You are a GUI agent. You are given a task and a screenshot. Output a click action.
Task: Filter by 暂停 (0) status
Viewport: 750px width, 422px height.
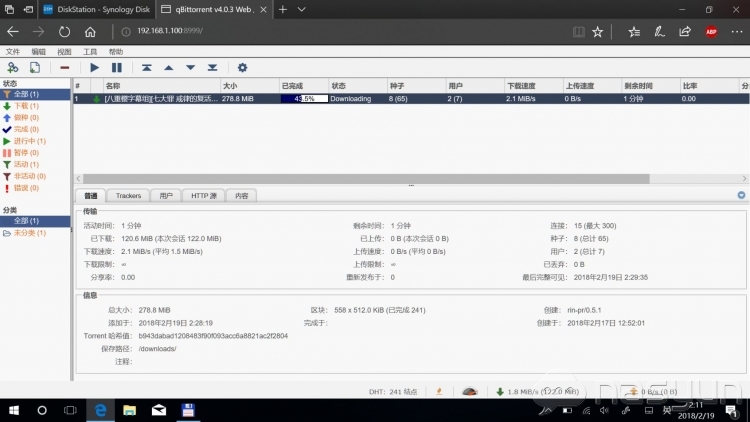pos(26,153)
